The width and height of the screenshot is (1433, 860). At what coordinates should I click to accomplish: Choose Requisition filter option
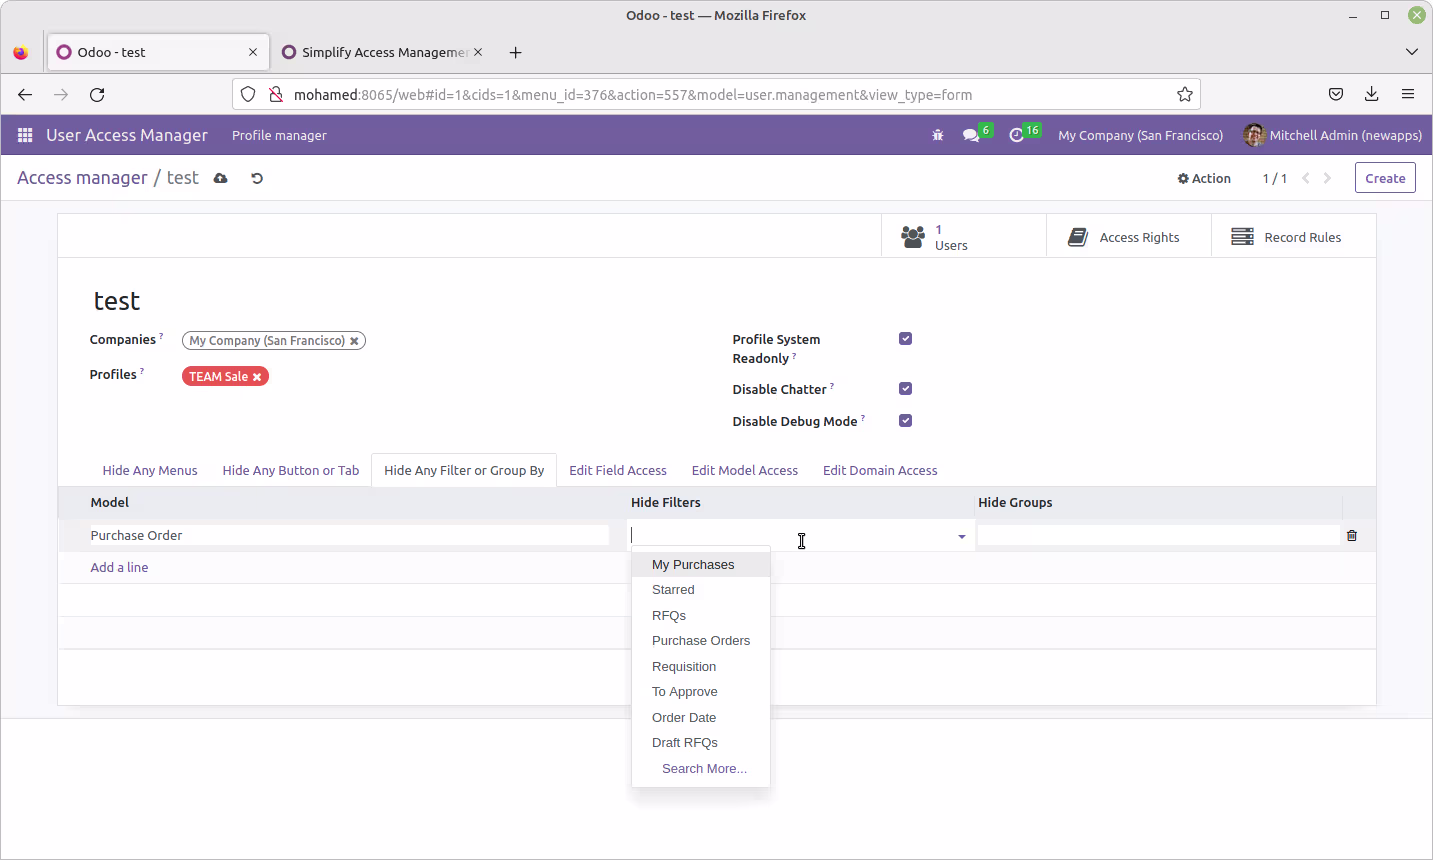(x=701, y=667)
